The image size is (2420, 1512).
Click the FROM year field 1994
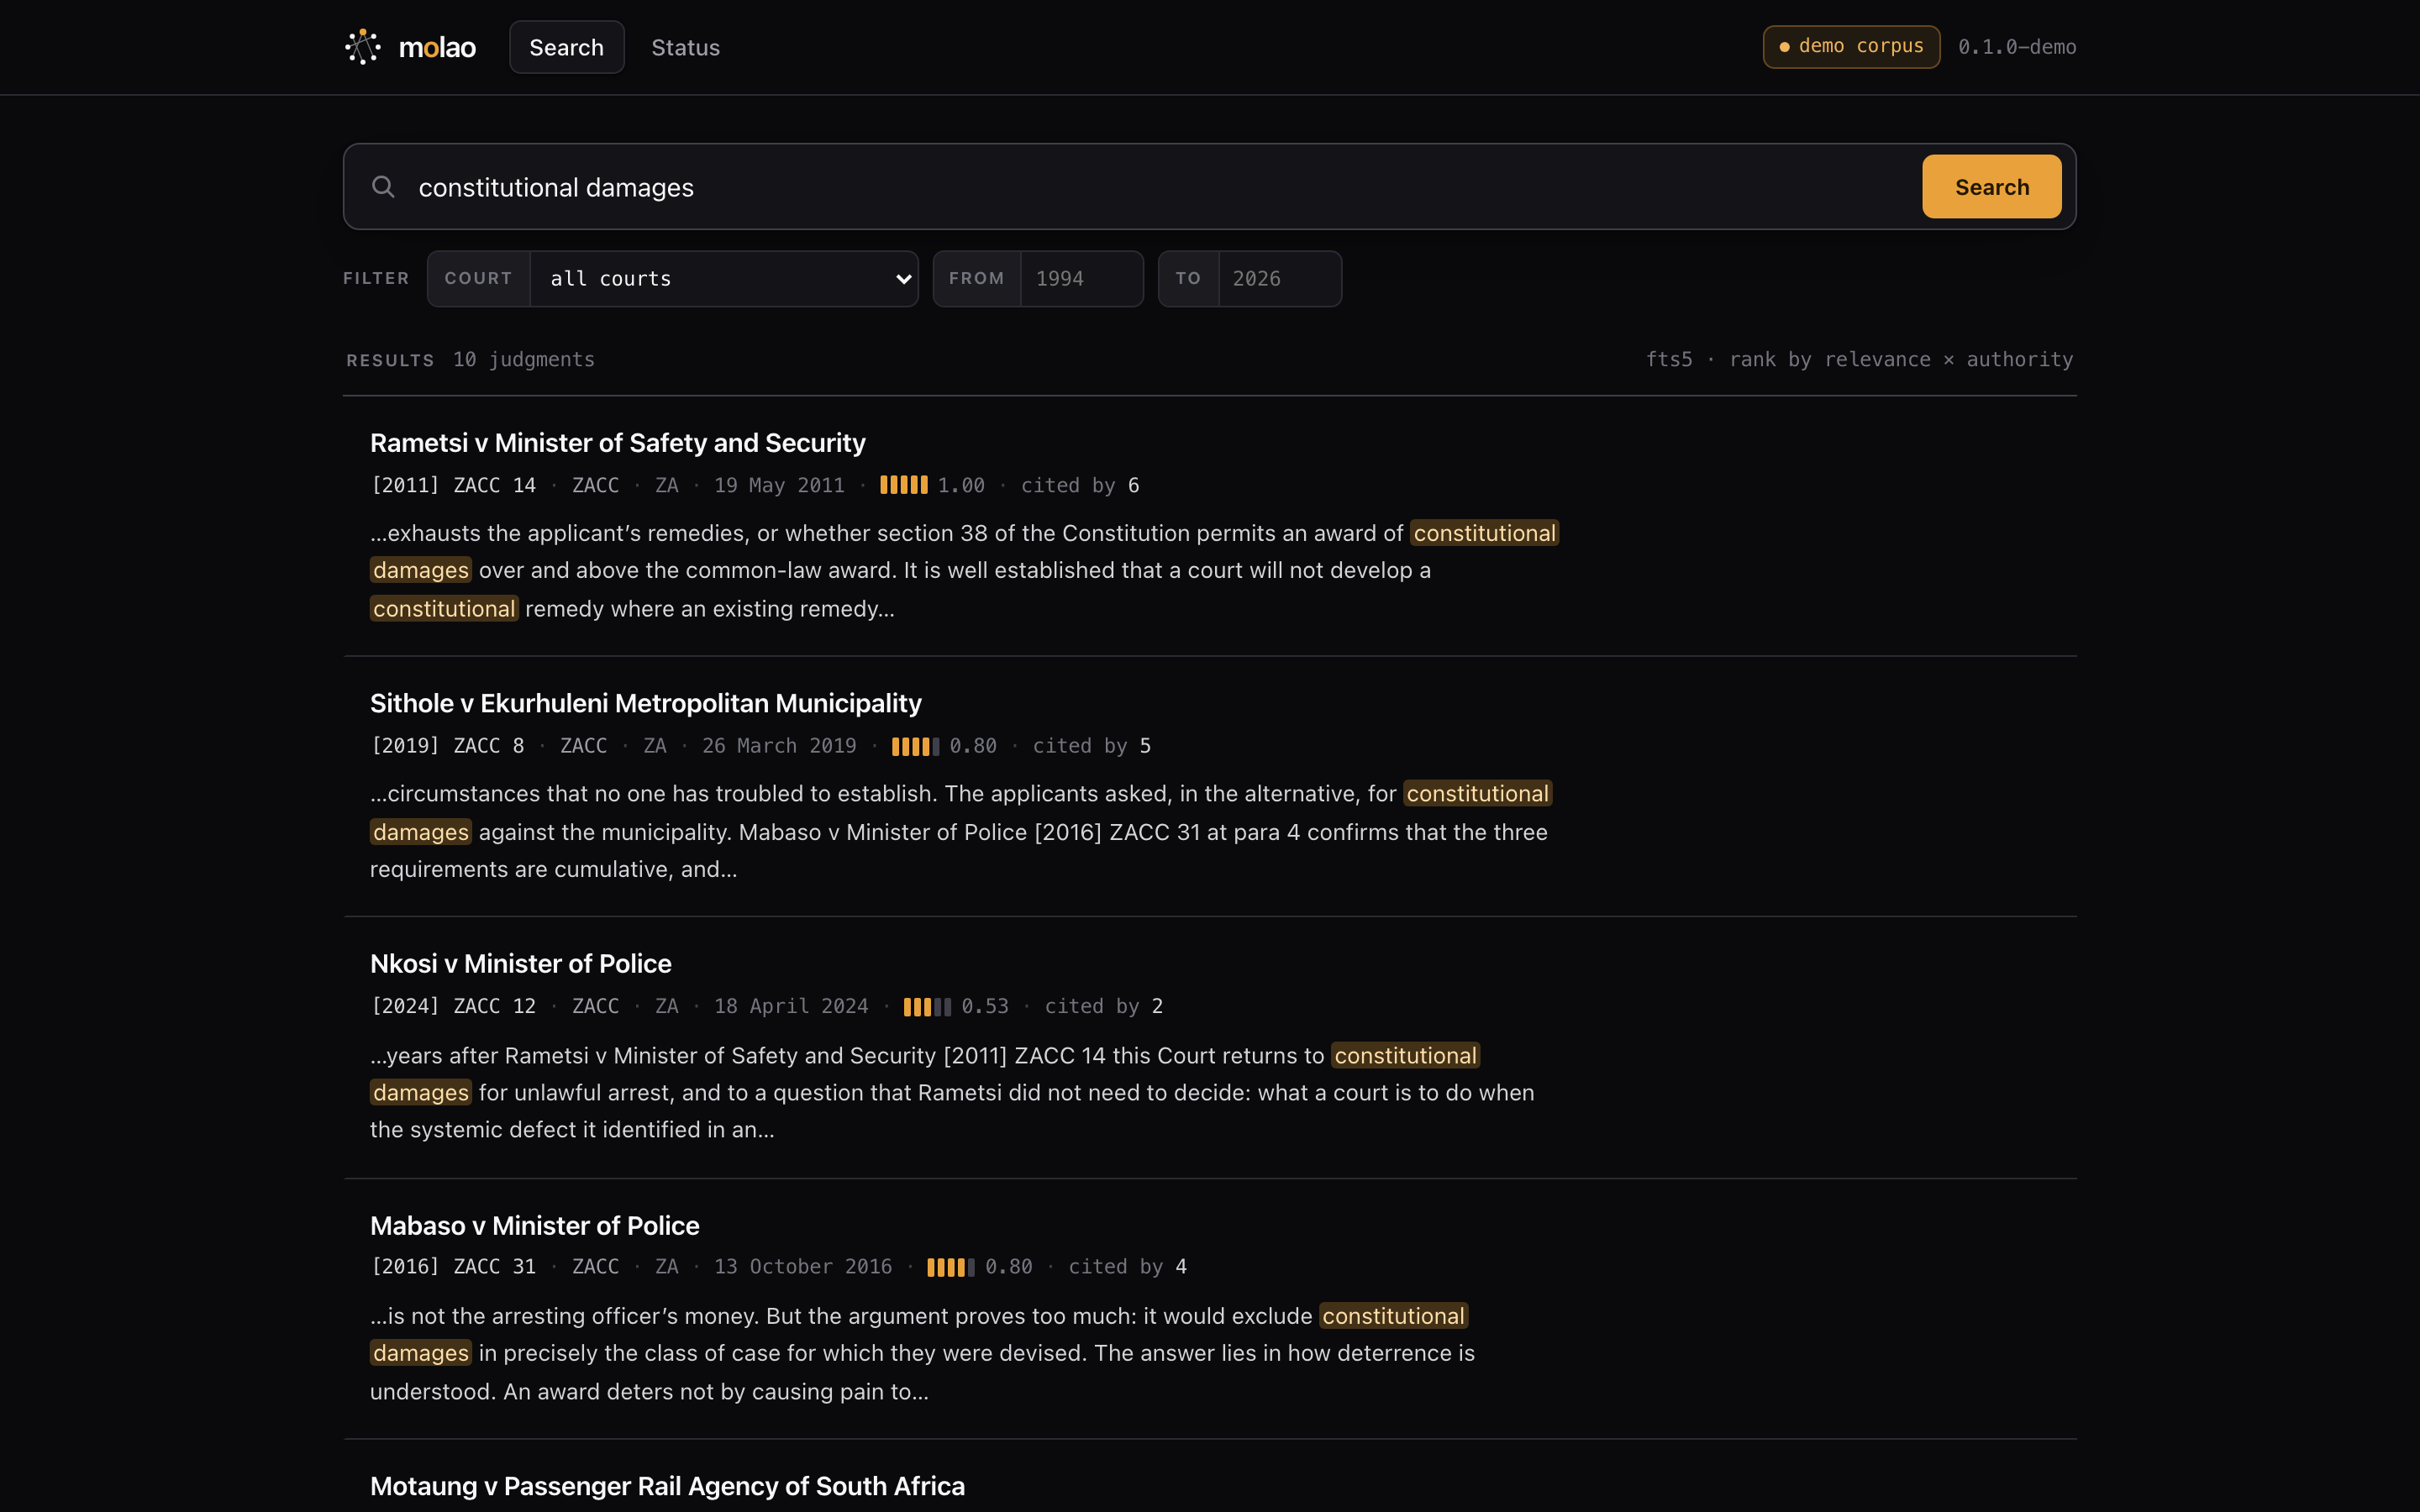click(x=1081, y=279)
